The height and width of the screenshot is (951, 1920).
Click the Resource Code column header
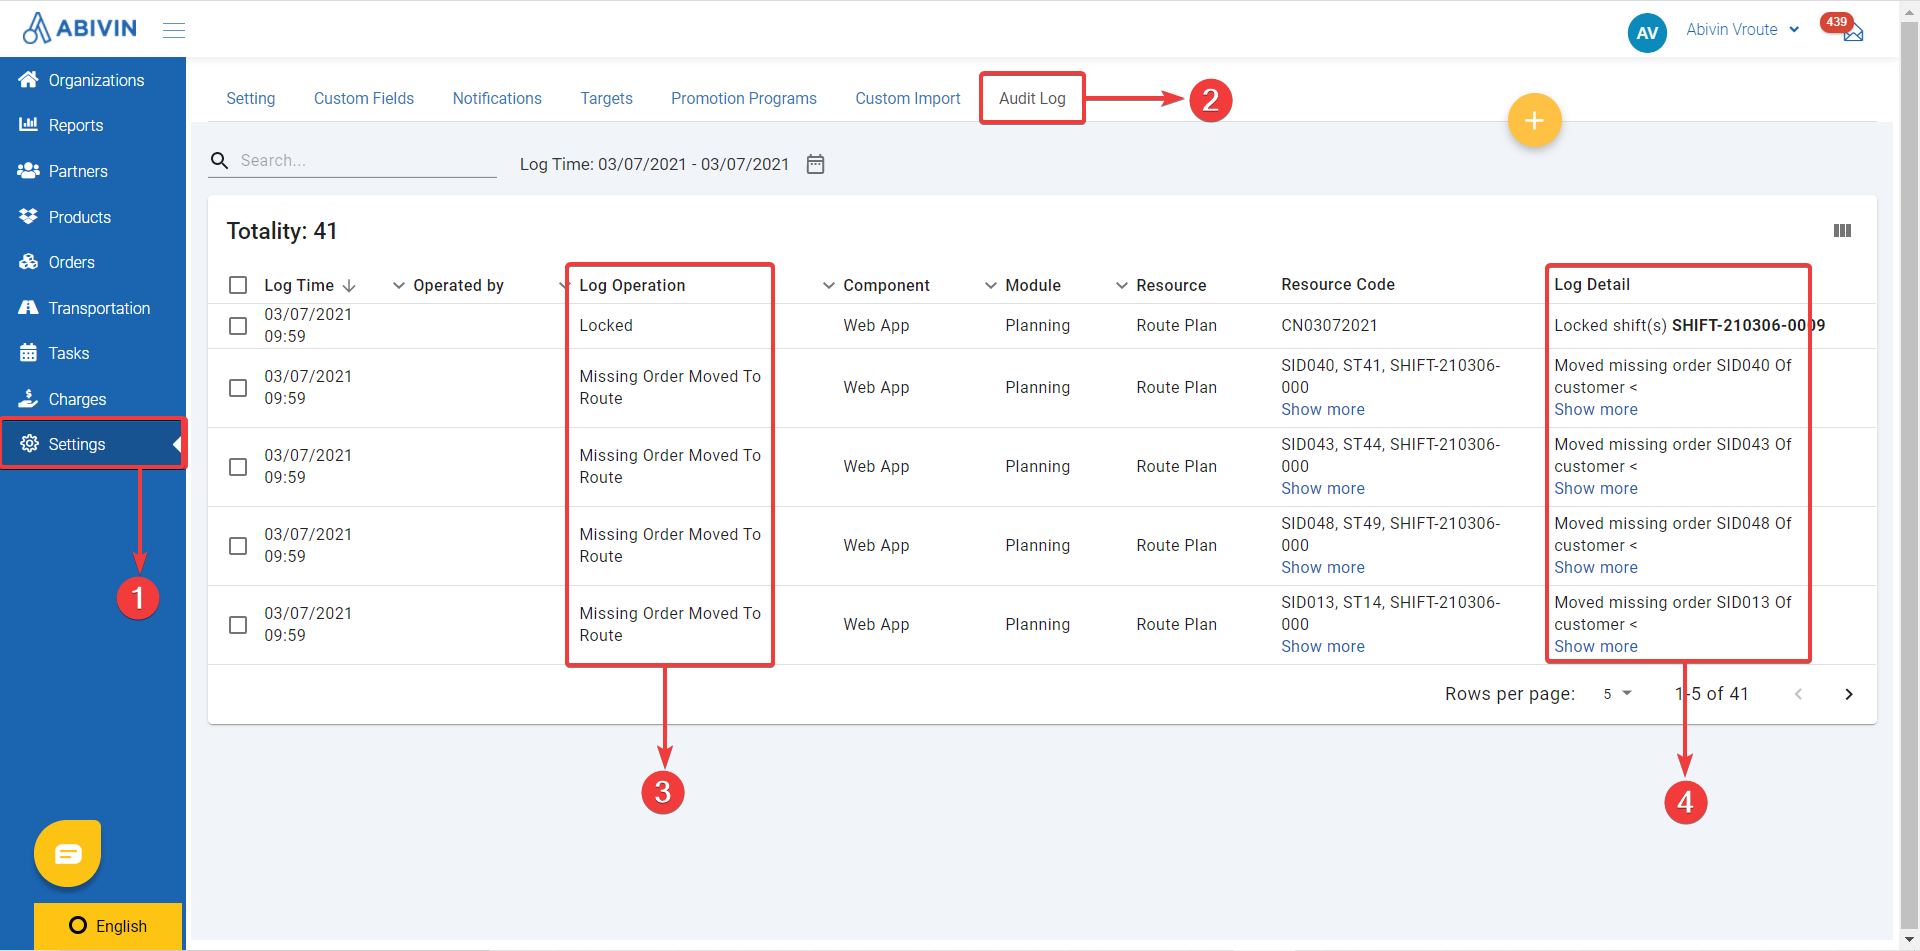[1338, 285]
